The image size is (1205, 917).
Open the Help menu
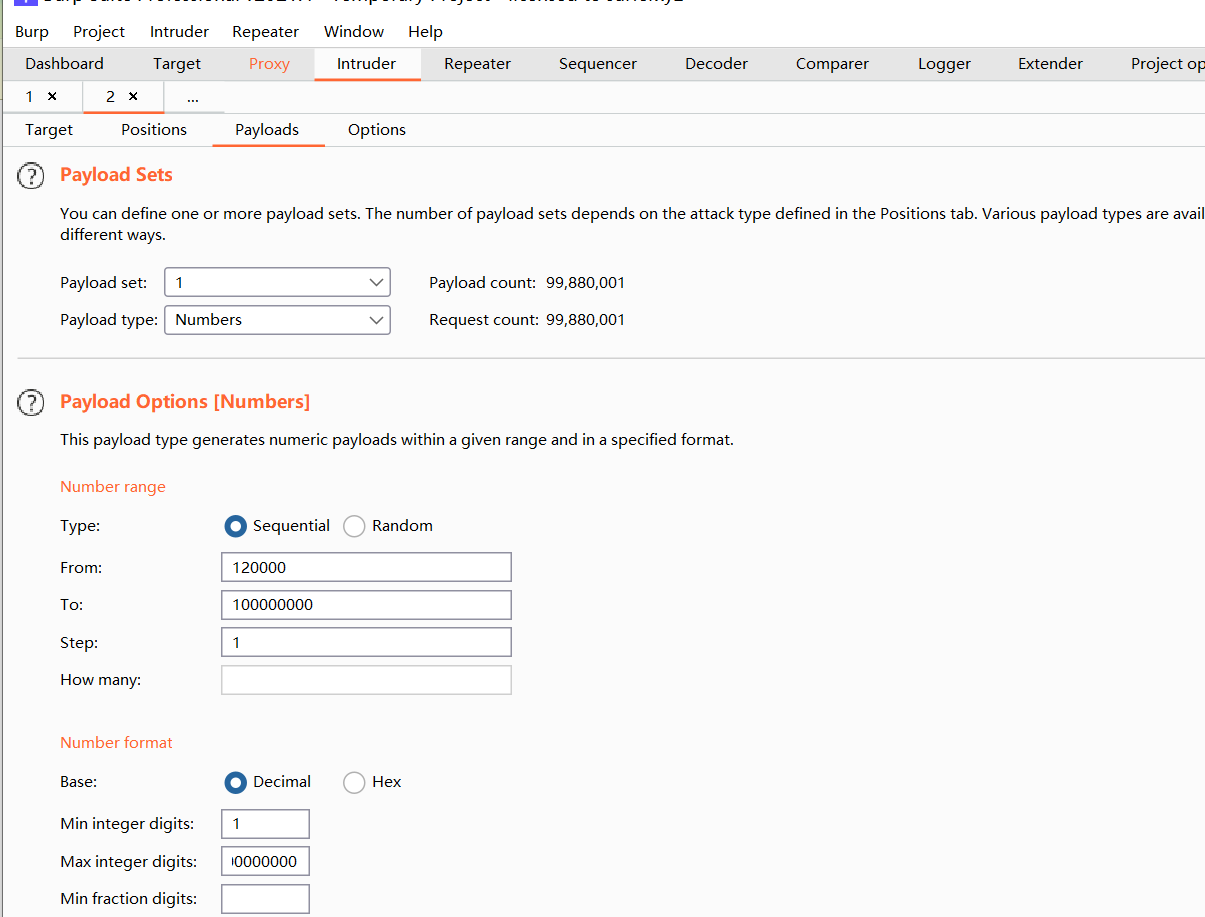coord(425,32)
